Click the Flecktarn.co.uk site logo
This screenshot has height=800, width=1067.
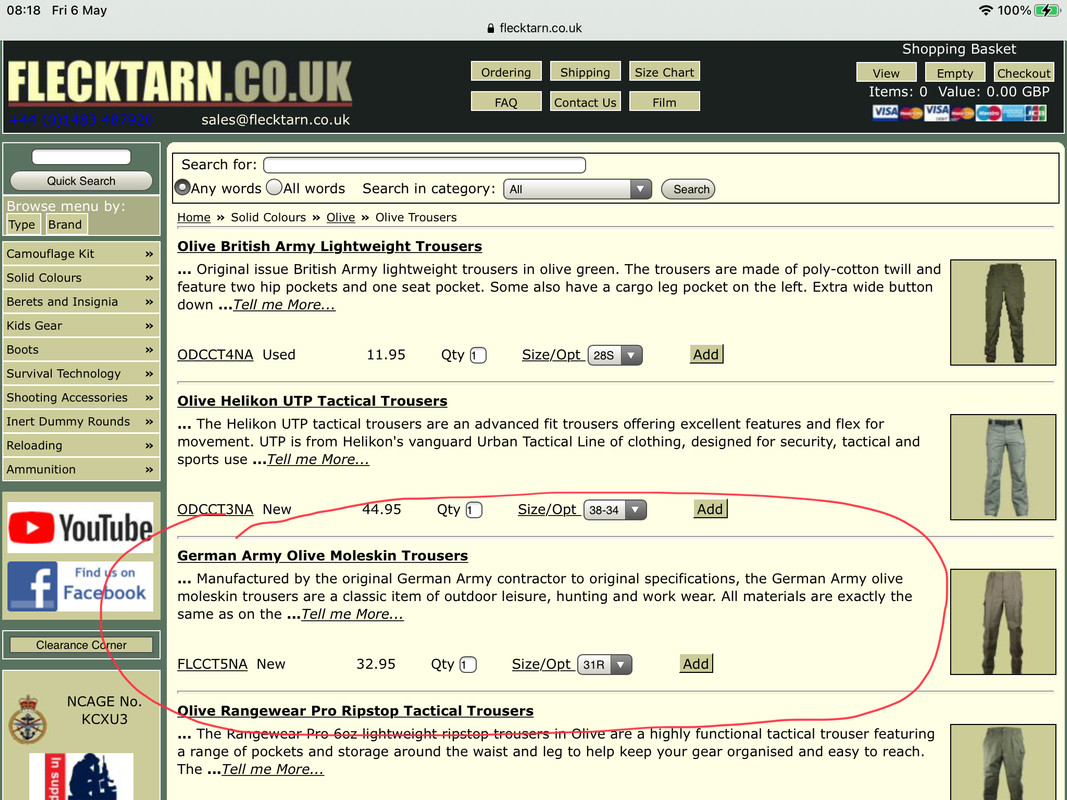180,83
